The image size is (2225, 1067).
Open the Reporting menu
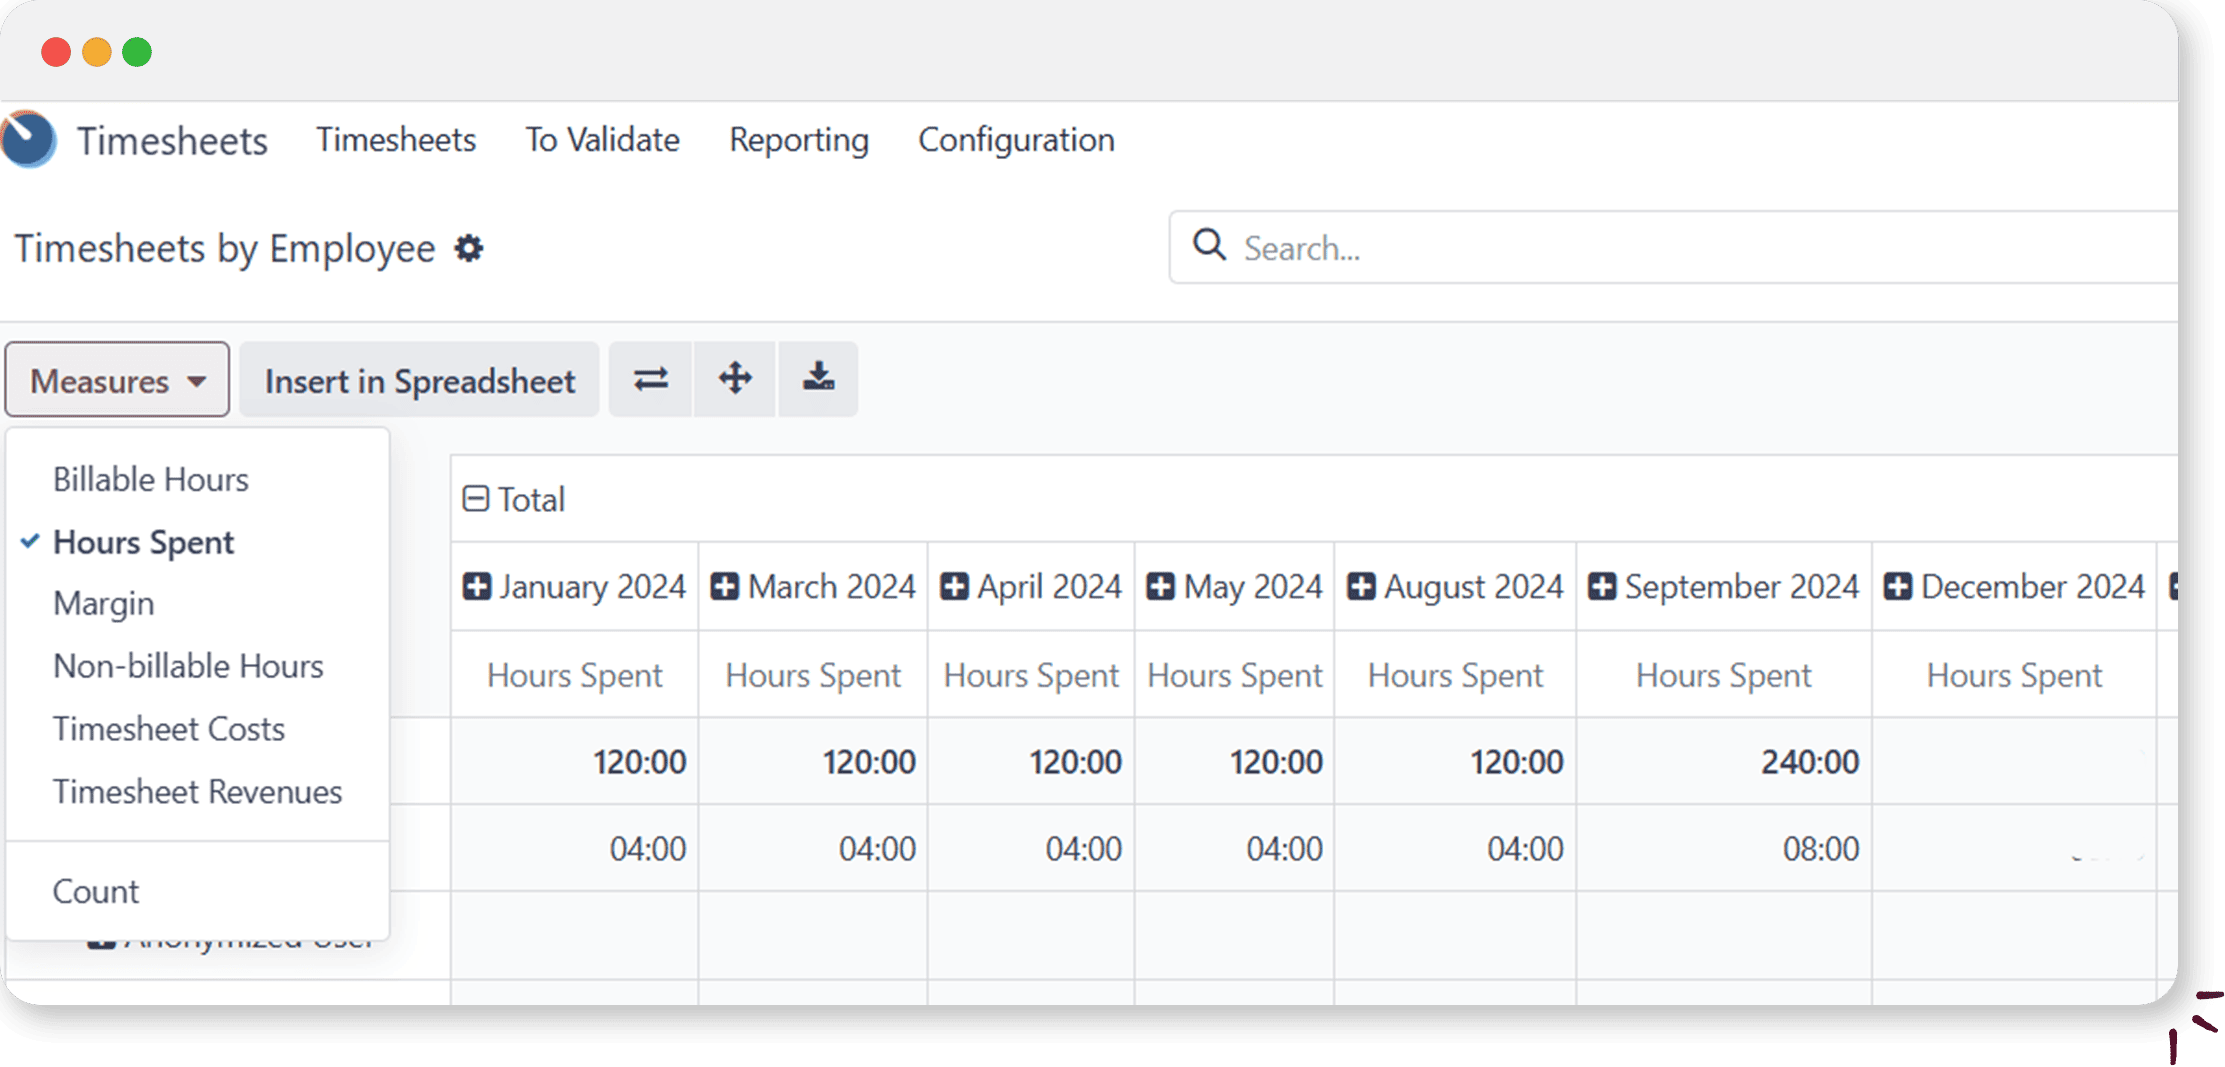click(x=798, y=140)
